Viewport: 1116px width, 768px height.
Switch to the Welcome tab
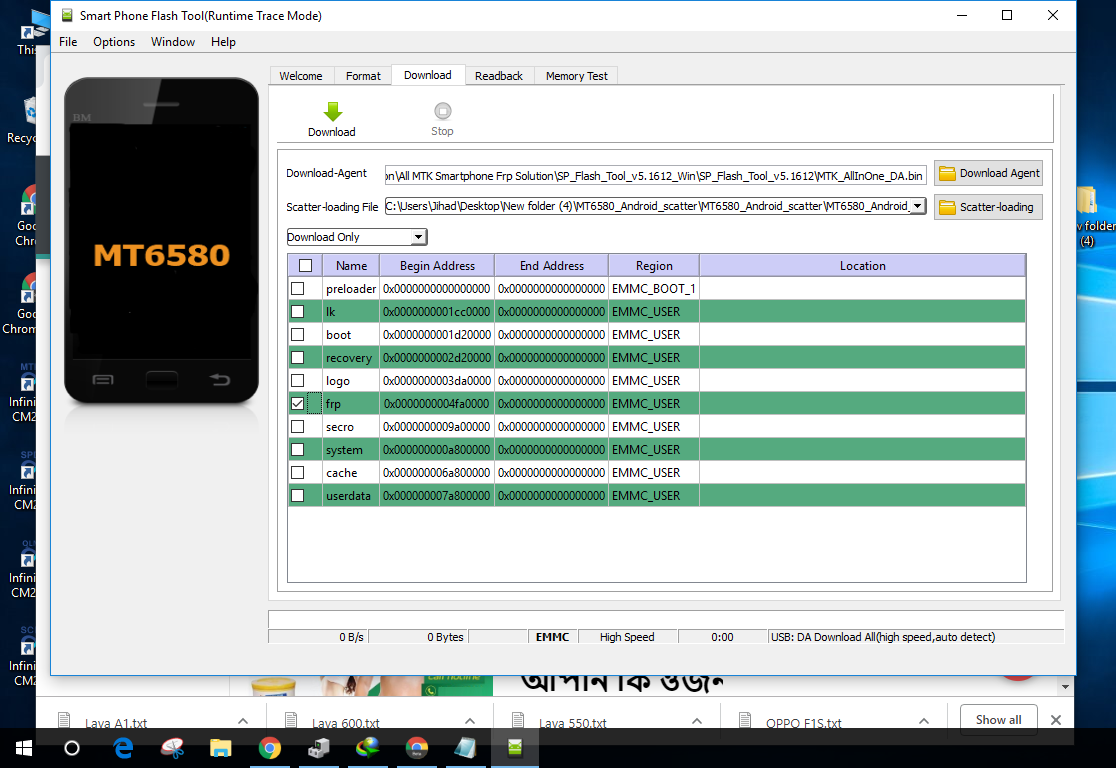click(x=300, y=75)
